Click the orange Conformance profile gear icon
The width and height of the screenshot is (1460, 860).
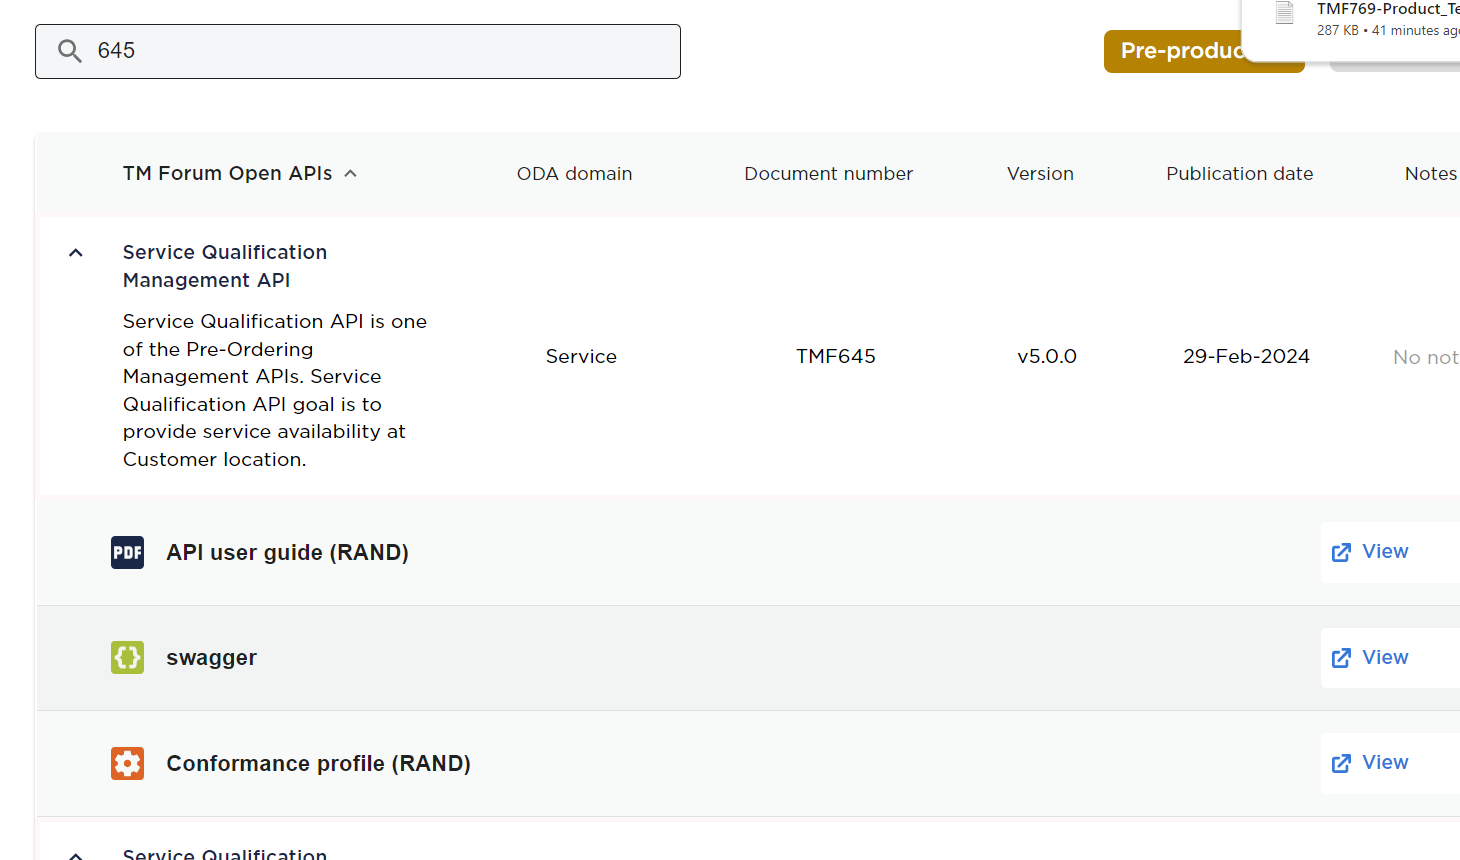127,763
